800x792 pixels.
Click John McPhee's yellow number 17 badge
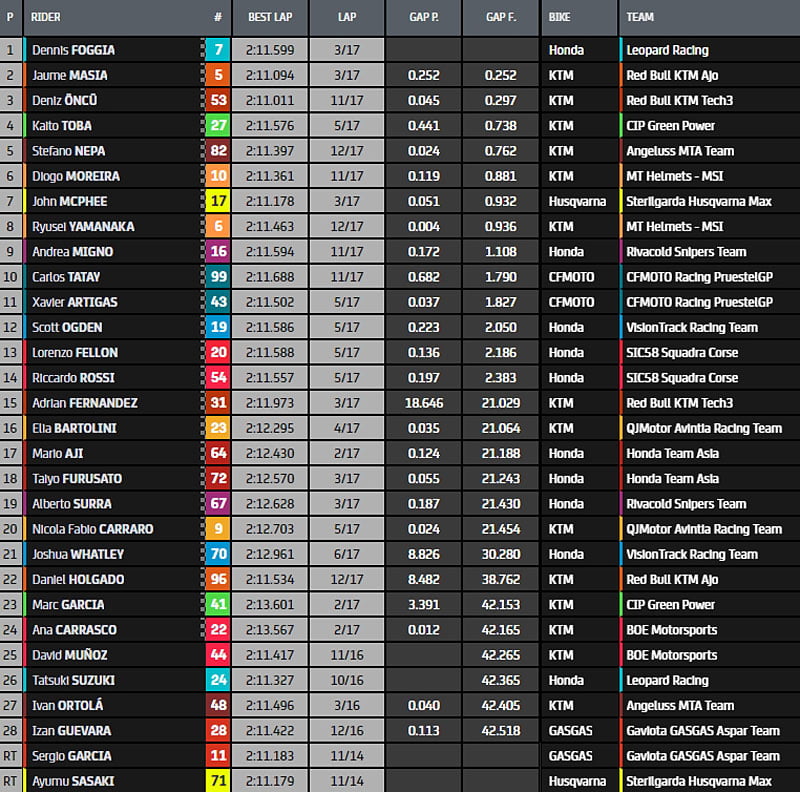tap(218, 201)
